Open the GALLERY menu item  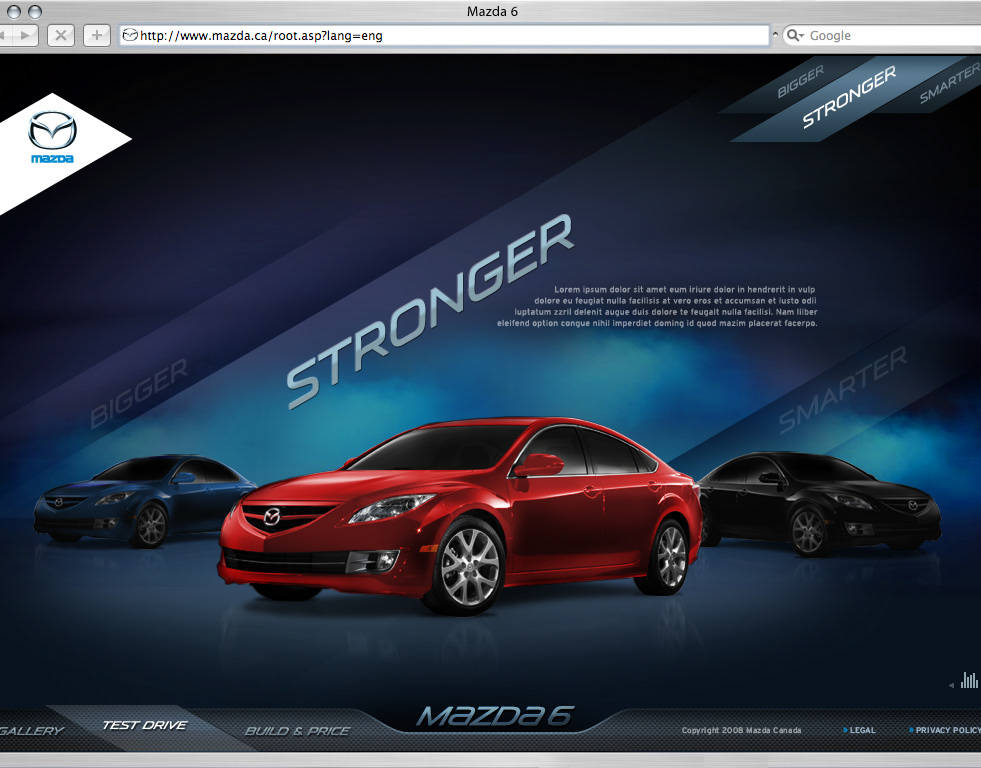[31, 730]
